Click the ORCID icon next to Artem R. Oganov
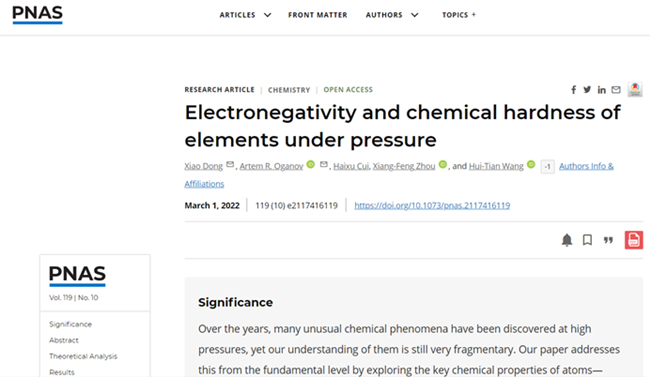This screenshot has height=377, width=650. [310, 164]
